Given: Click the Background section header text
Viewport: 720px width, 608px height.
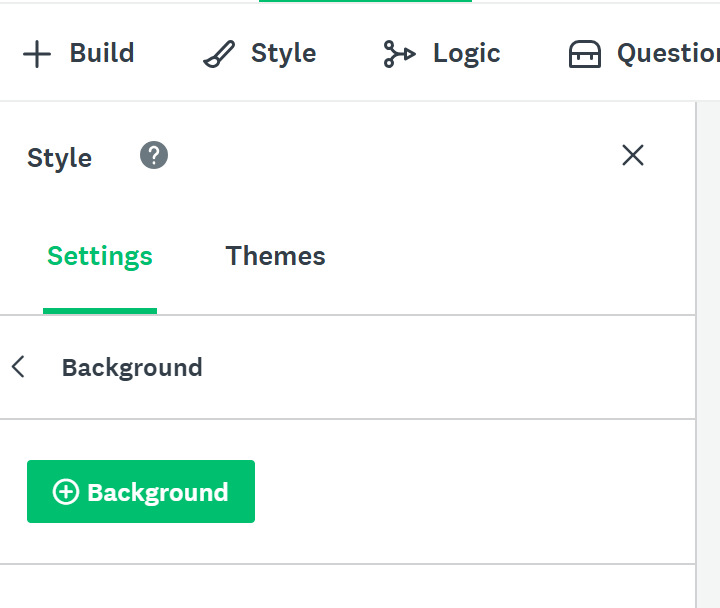Looking at the screenshot, I should [x=132, y=368].
